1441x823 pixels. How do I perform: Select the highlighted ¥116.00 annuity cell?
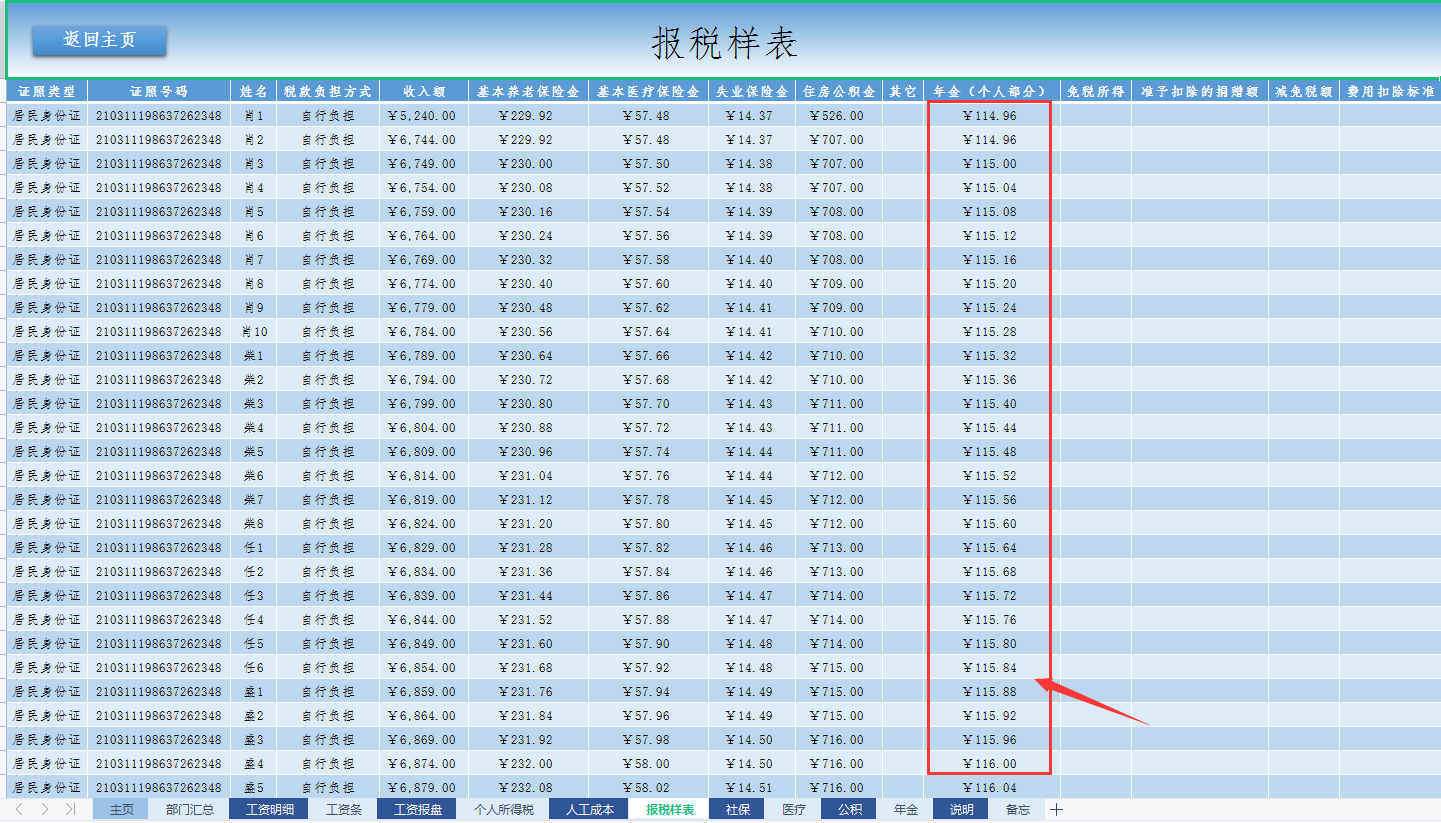988,763
